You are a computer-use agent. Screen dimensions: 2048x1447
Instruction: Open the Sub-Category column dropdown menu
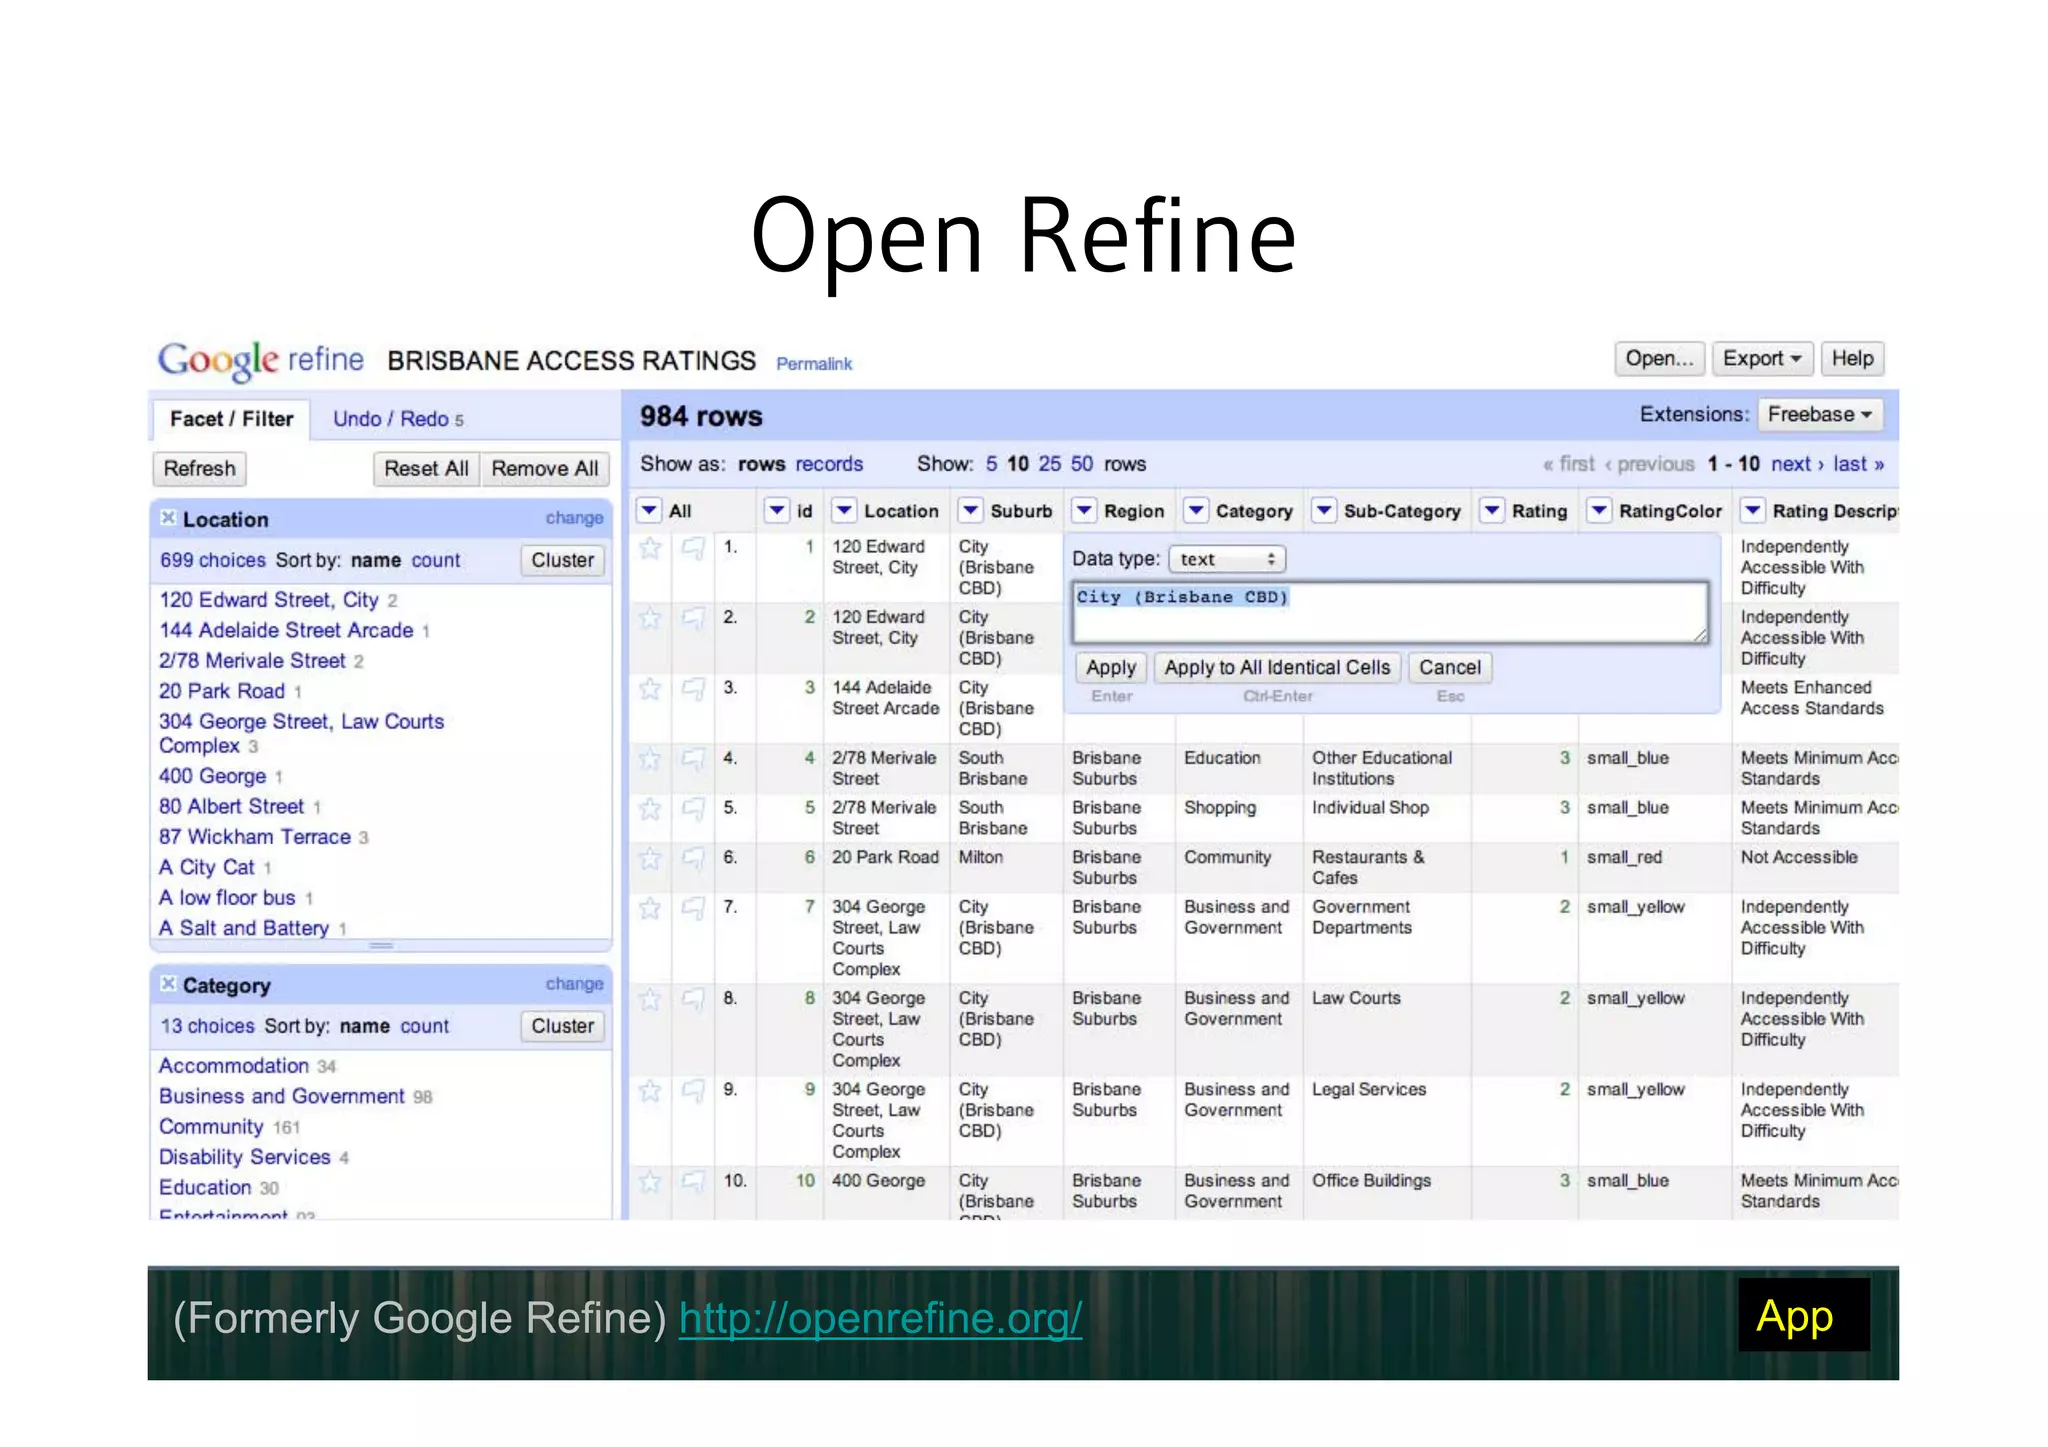pyautogui.click(x=1324, y=511)
